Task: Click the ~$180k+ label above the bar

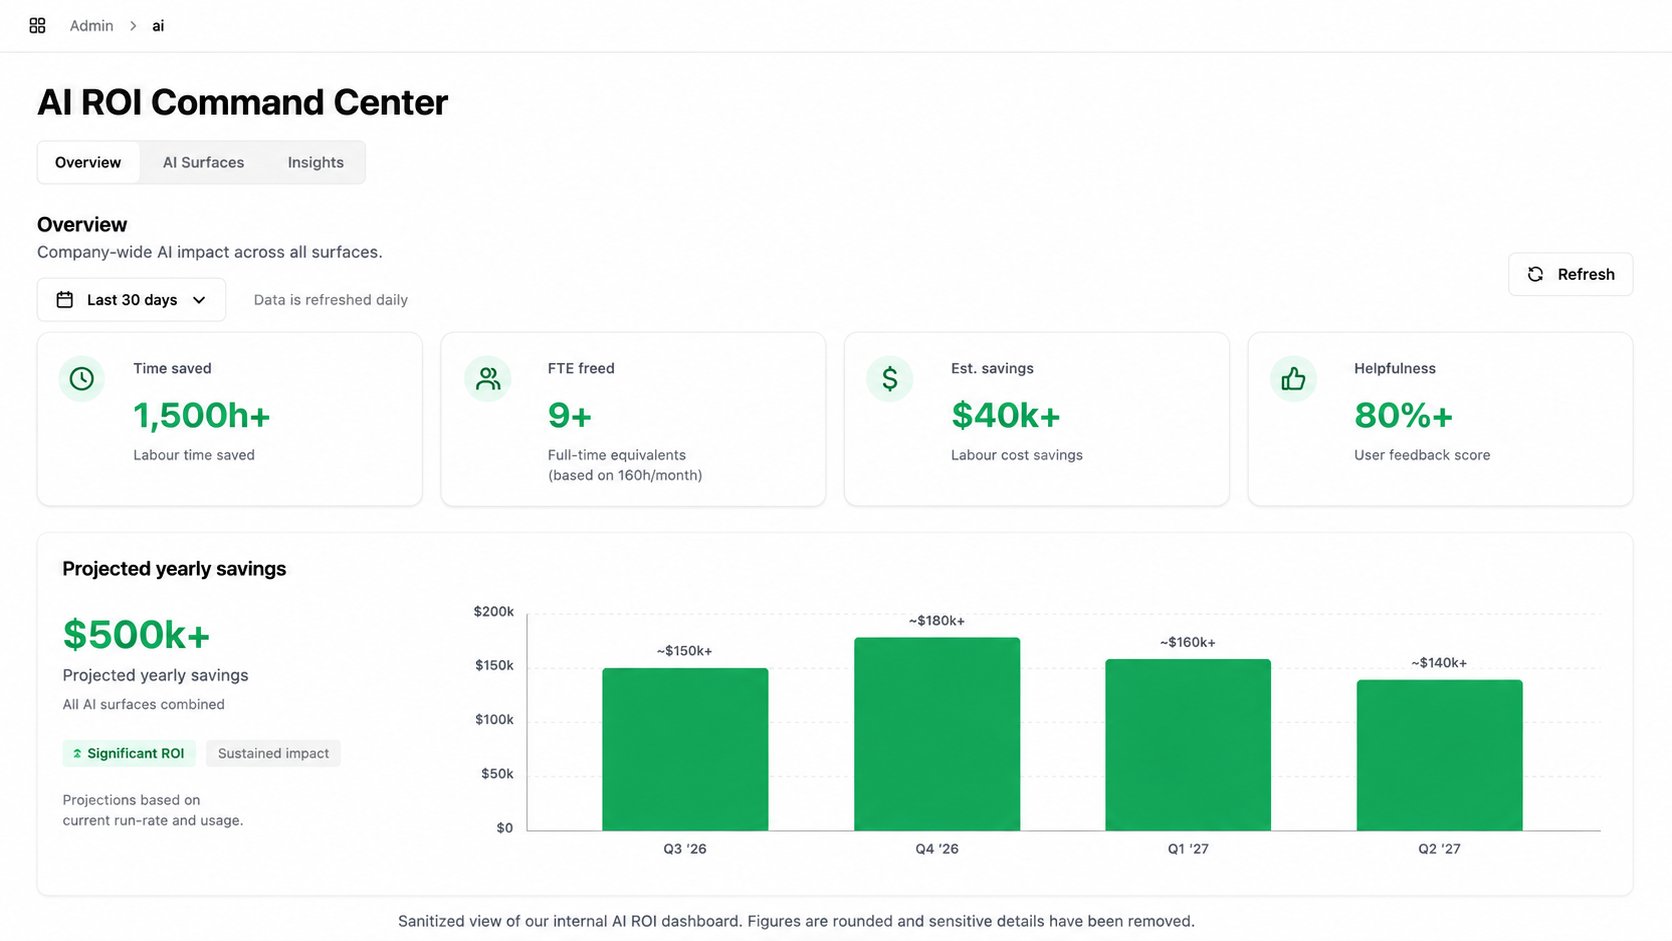Action: (937, 621)
